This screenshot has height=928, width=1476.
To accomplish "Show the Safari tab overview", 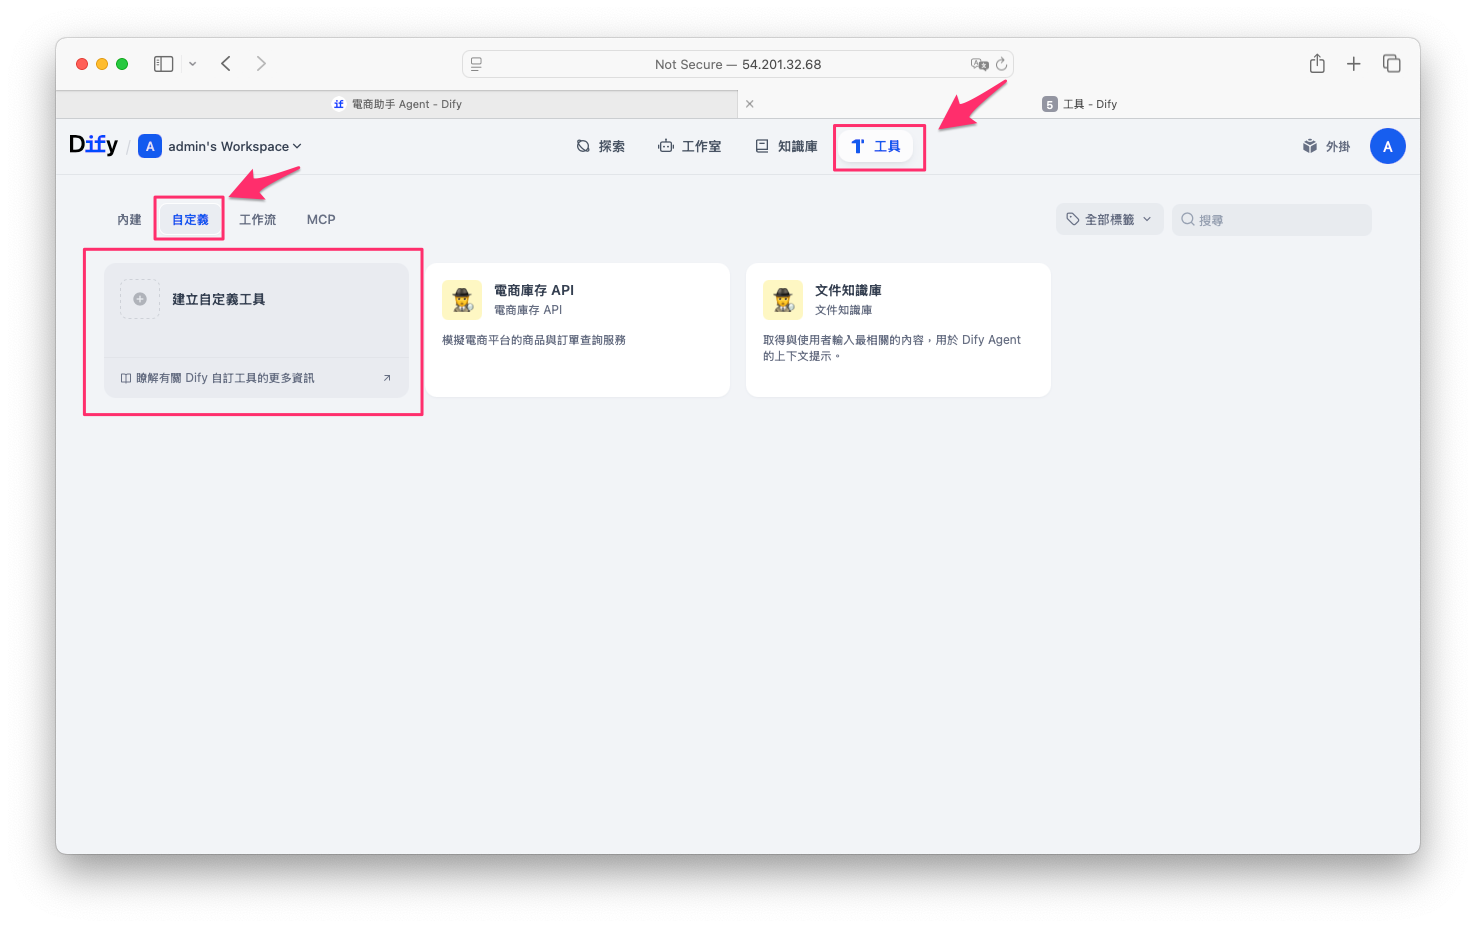I will click(x=1391, y=64).
